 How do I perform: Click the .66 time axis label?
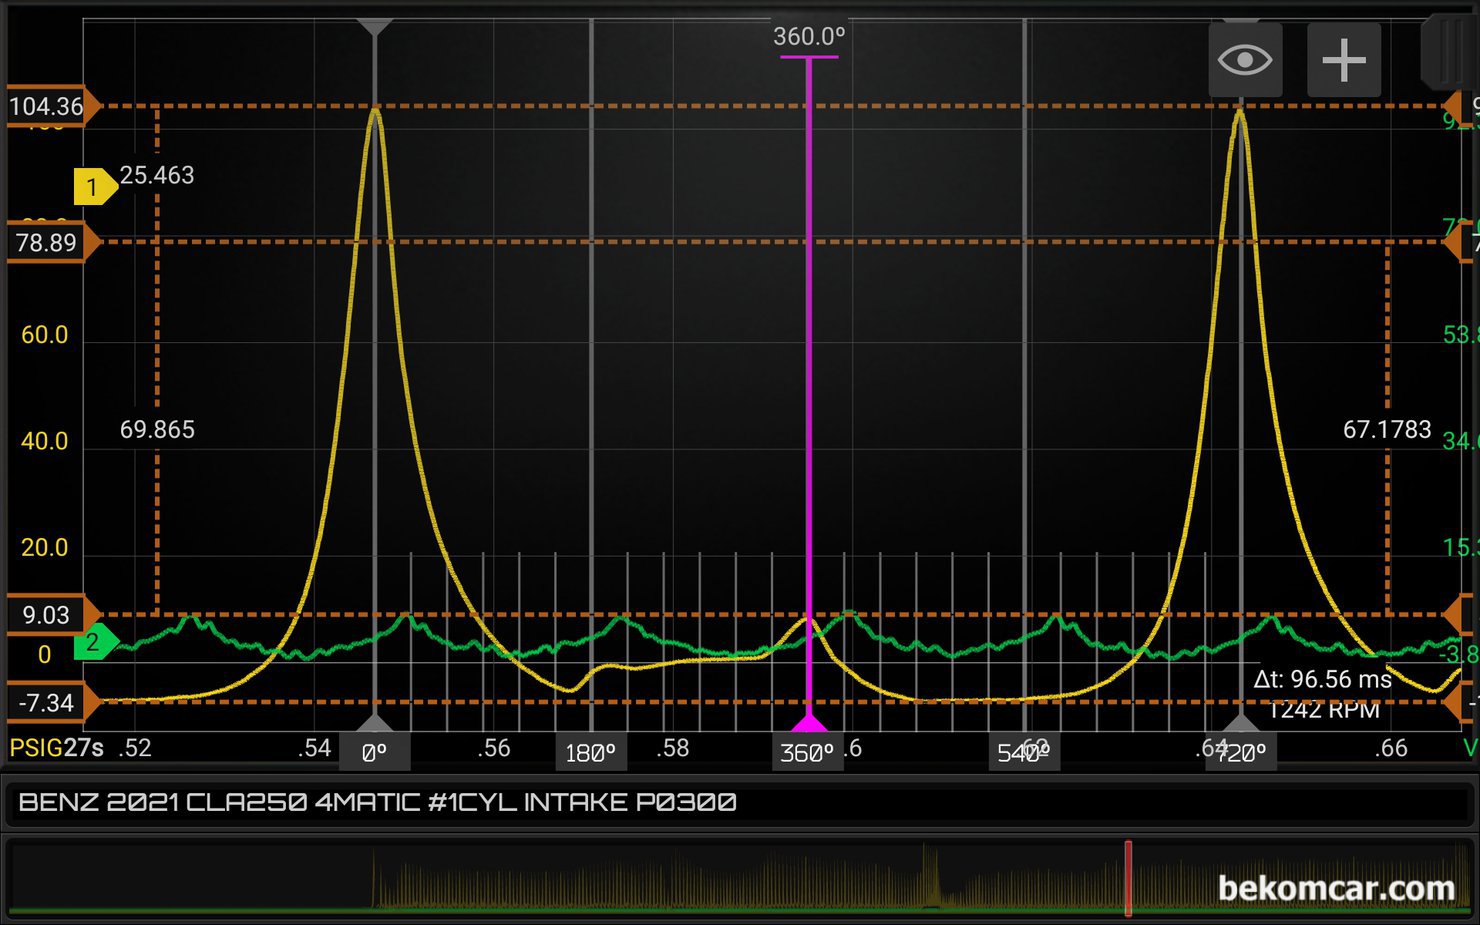tap(1391, 748)
